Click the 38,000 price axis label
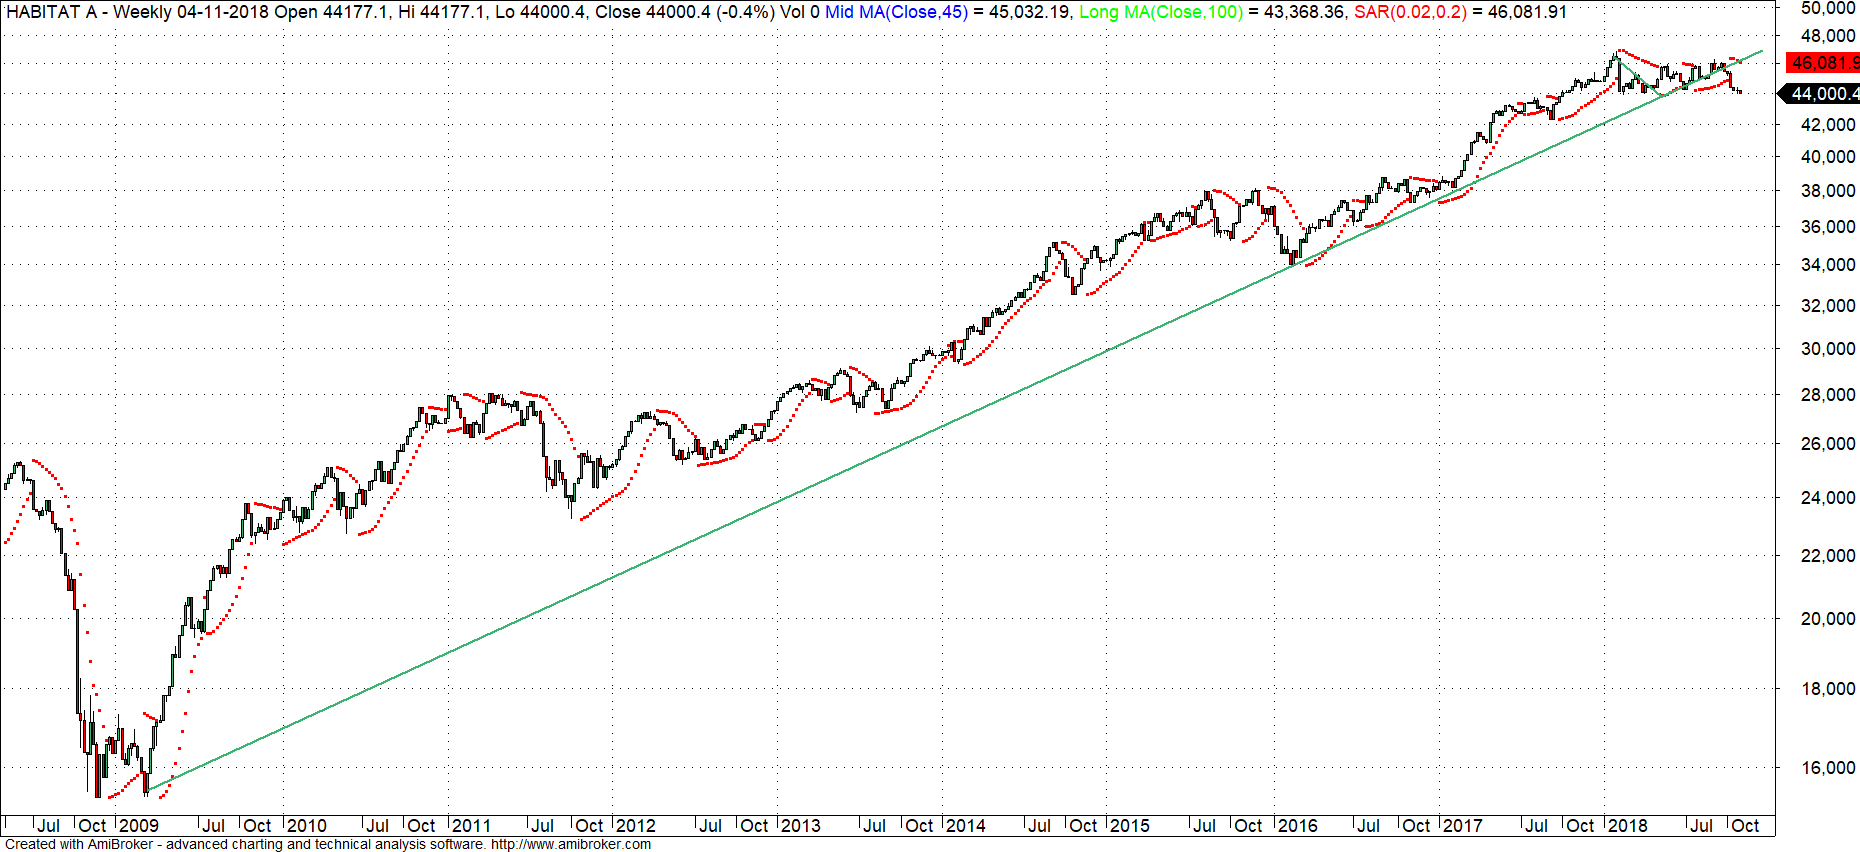 click(1828, 191)
